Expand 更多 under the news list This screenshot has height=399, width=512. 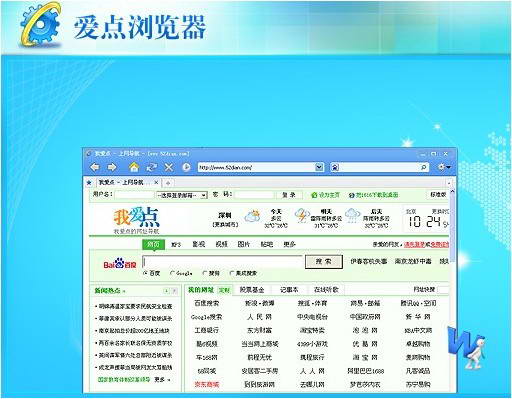(162, 380)
